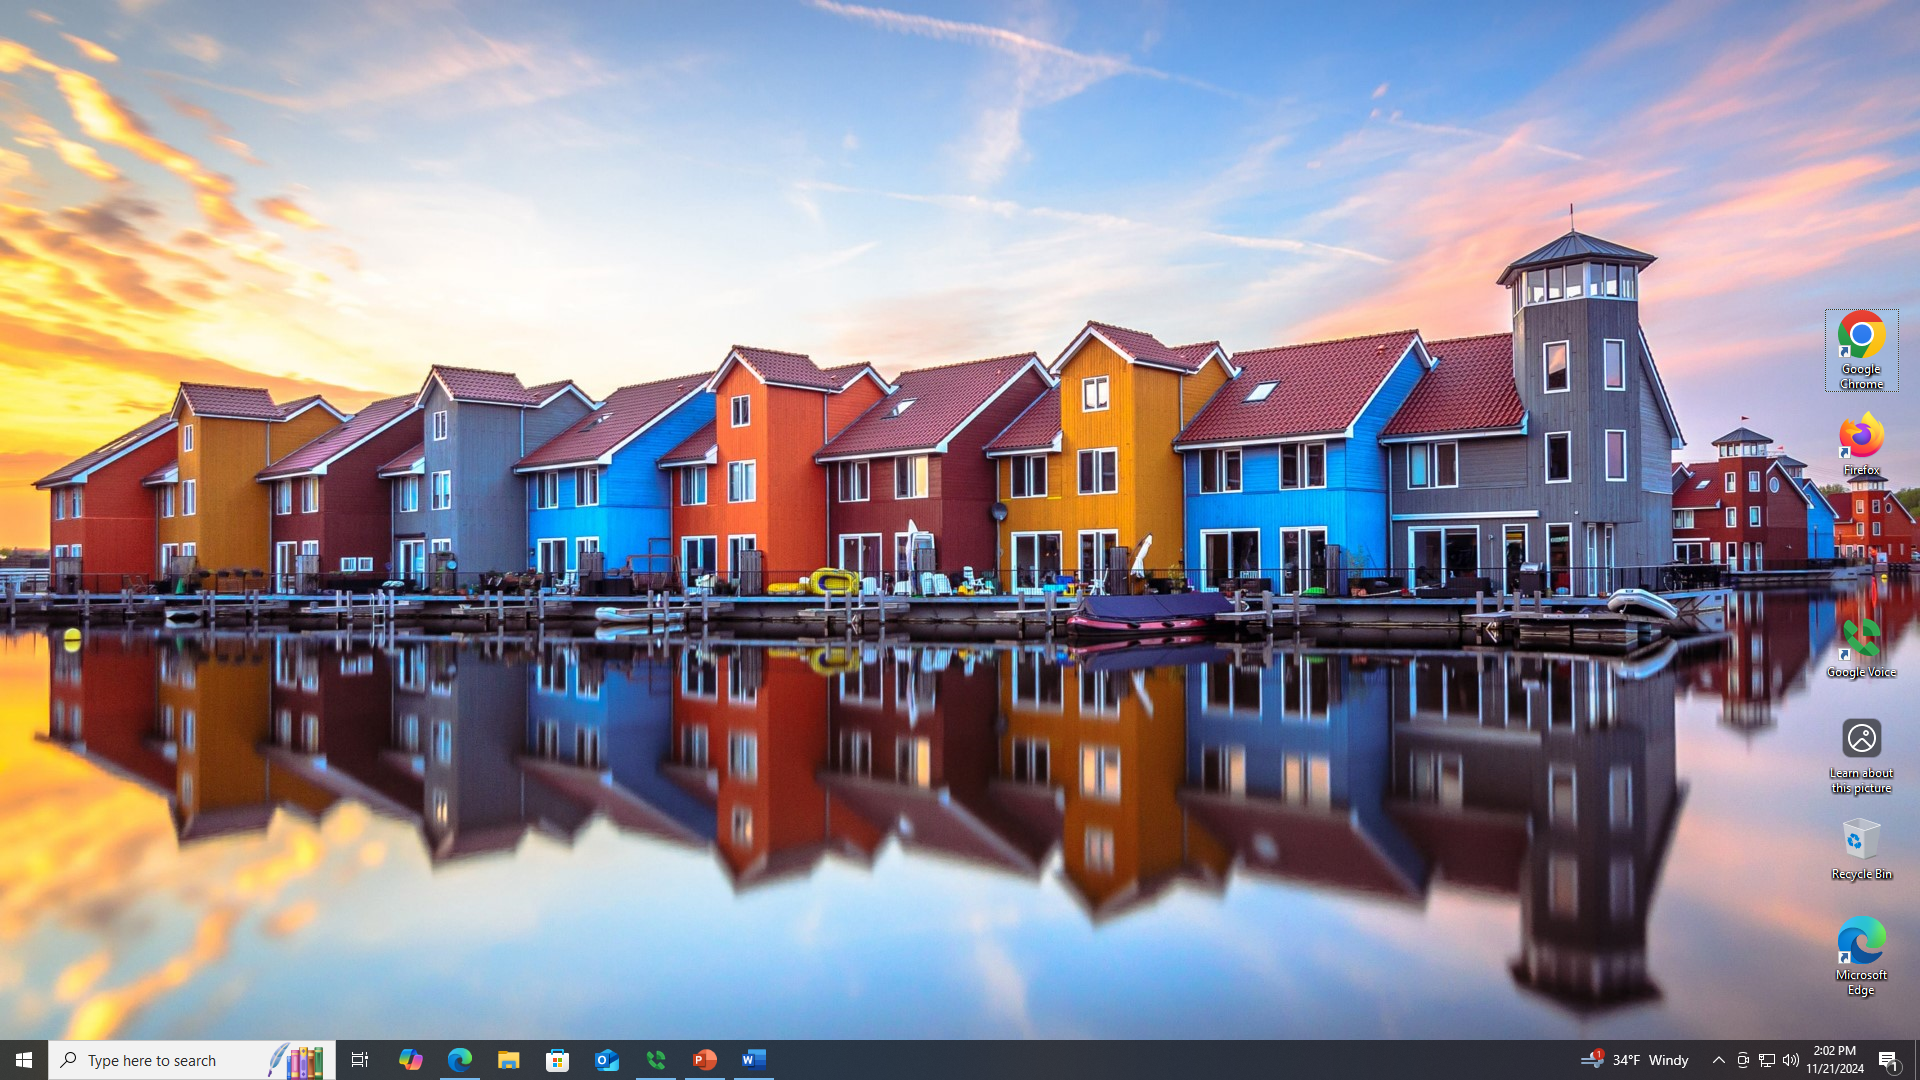Open the volume speaker control

1791,1060
